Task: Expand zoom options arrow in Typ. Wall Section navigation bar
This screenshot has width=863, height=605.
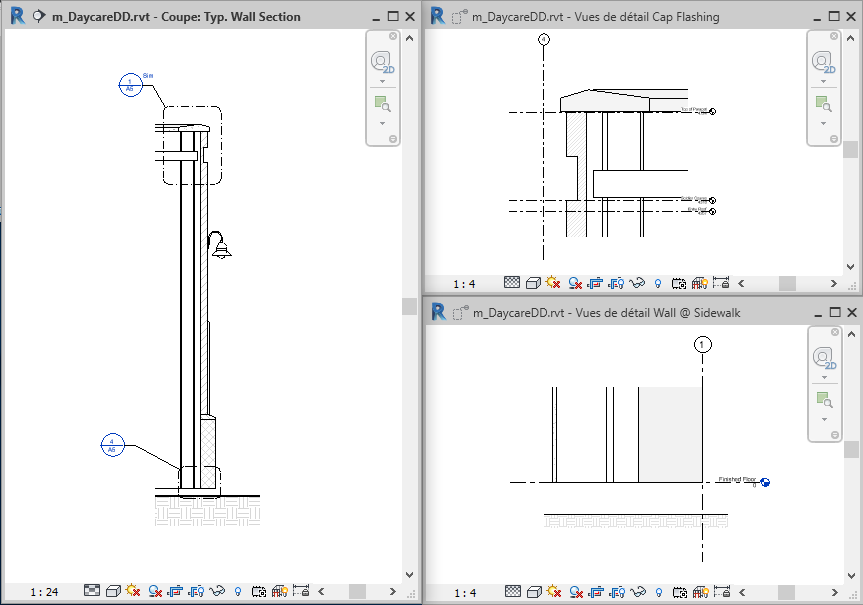Action: coord(383,123)
